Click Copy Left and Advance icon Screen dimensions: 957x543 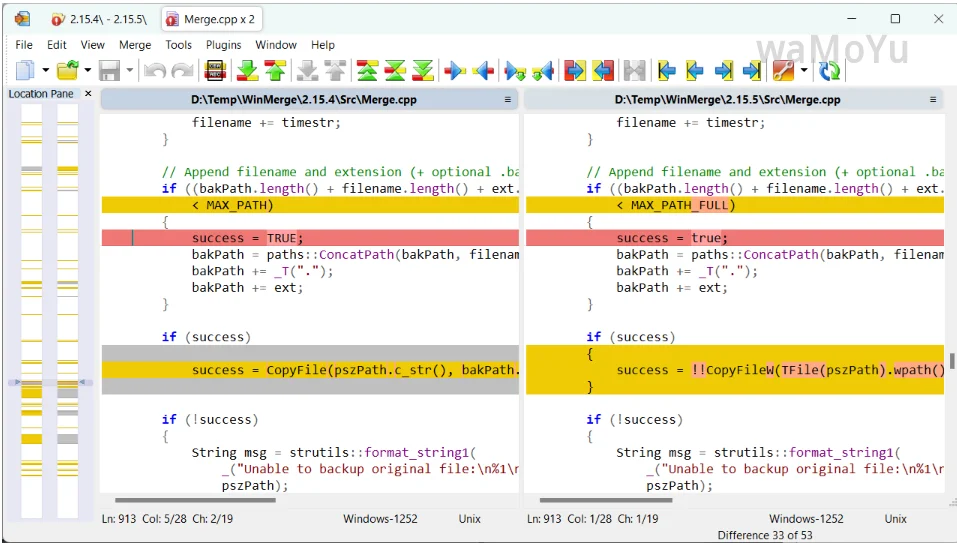(x=543, y=71)
